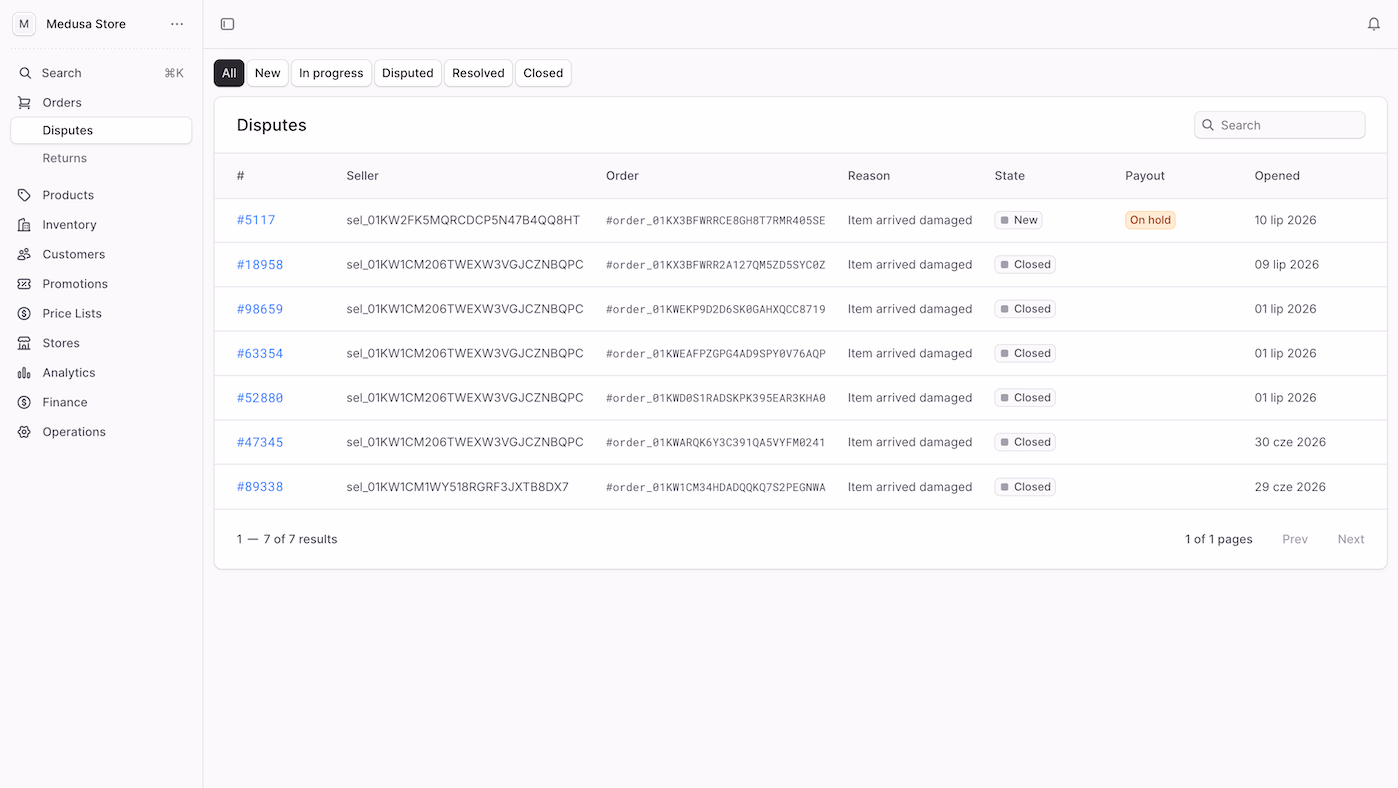Image resolution: width=1398 pixels, height=788 pixels.
Task: Select the All filter tab
Action: pyautogui.click(x=229, y=73)
